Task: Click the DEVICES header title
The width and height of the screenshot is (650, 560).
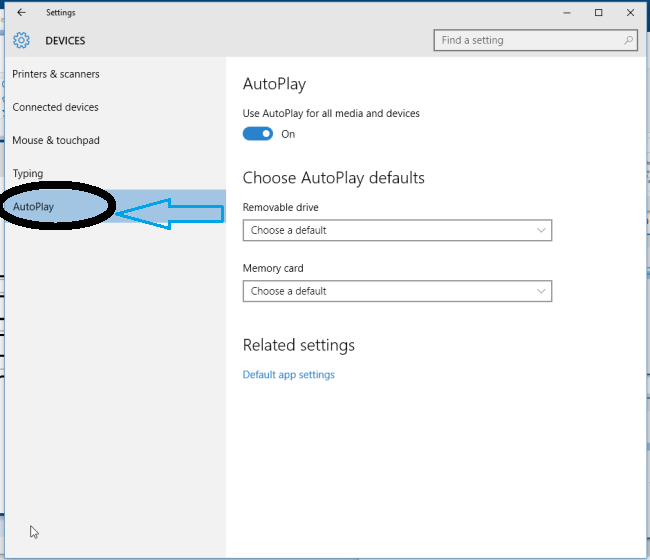Action: click(x=65, y=41)
